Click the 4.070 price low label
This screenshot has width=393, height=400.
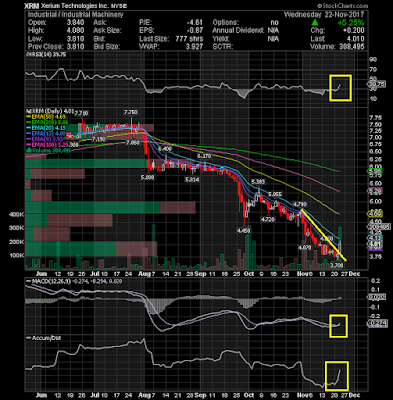(304, 247)
